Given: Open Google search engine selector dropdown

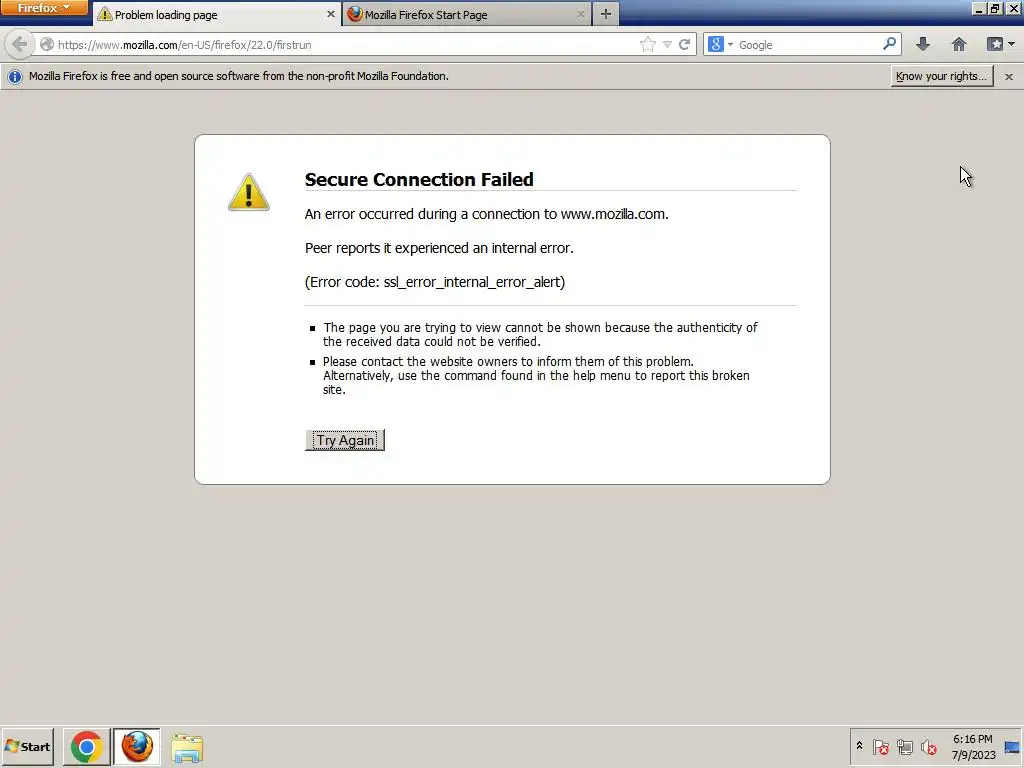Looking at the screenshot, I should click(x=720, y=44).
